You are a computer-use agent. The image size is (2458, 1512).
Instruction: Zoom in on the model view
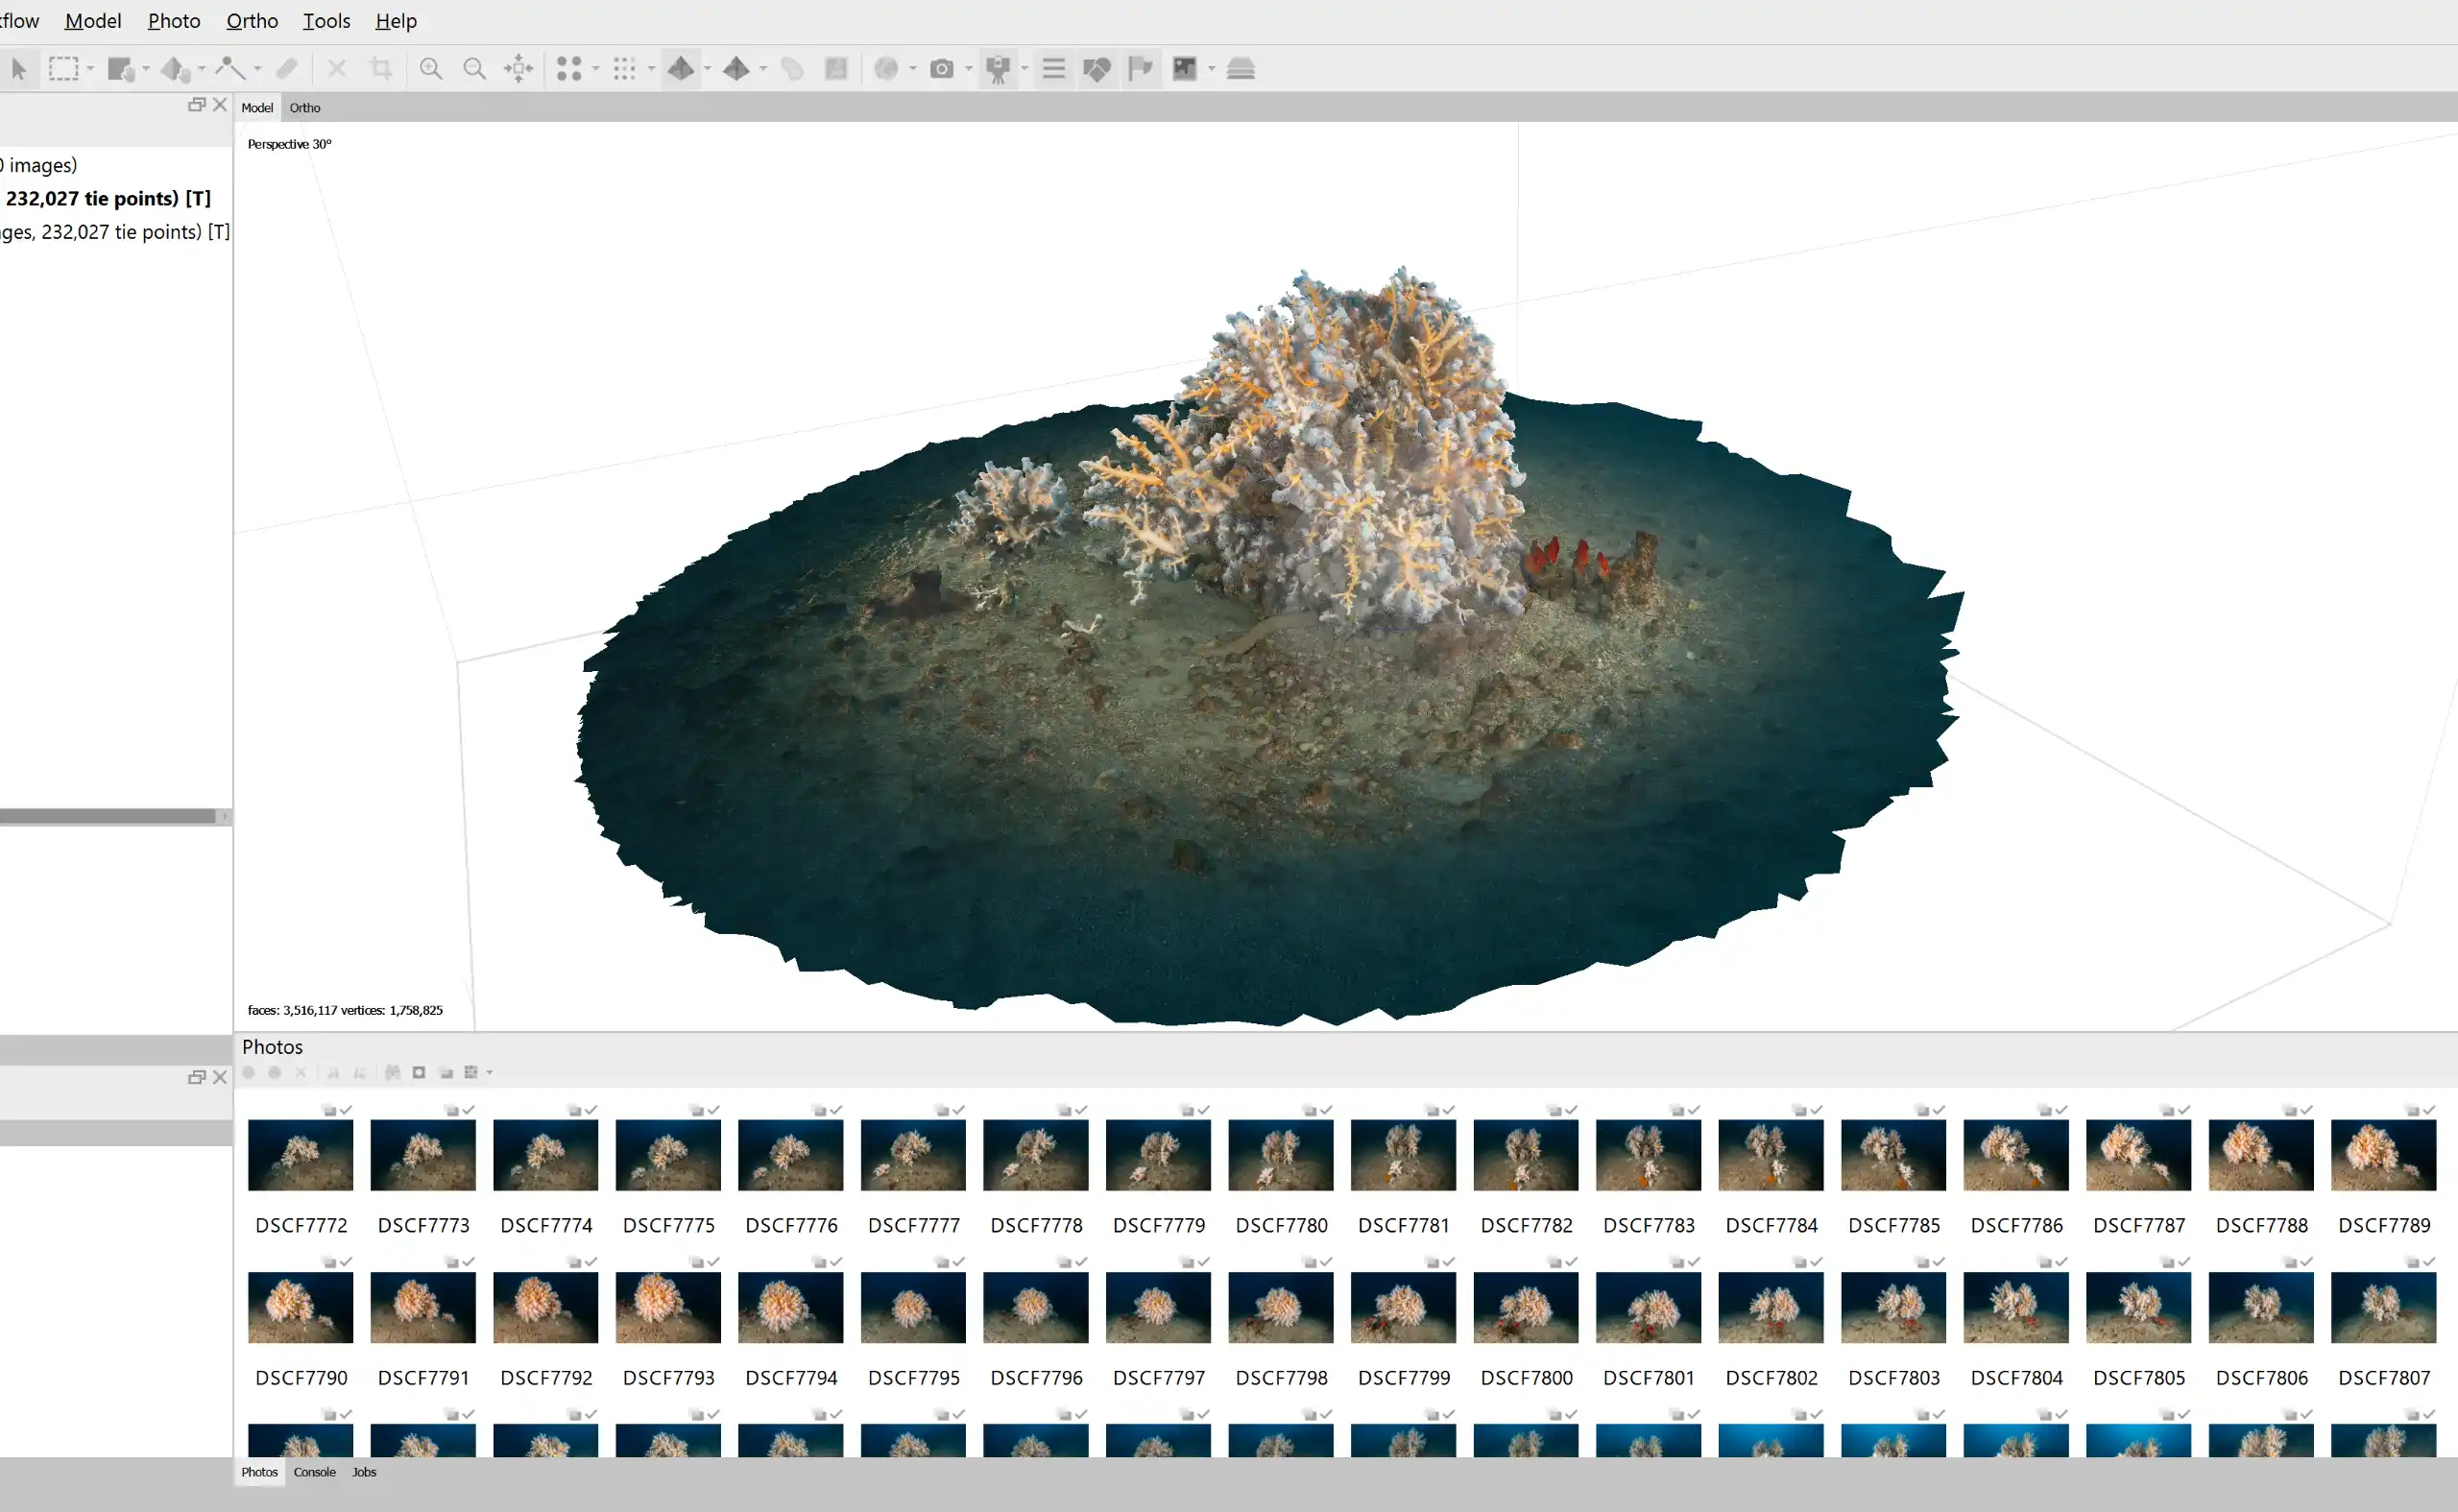(432, 68)
